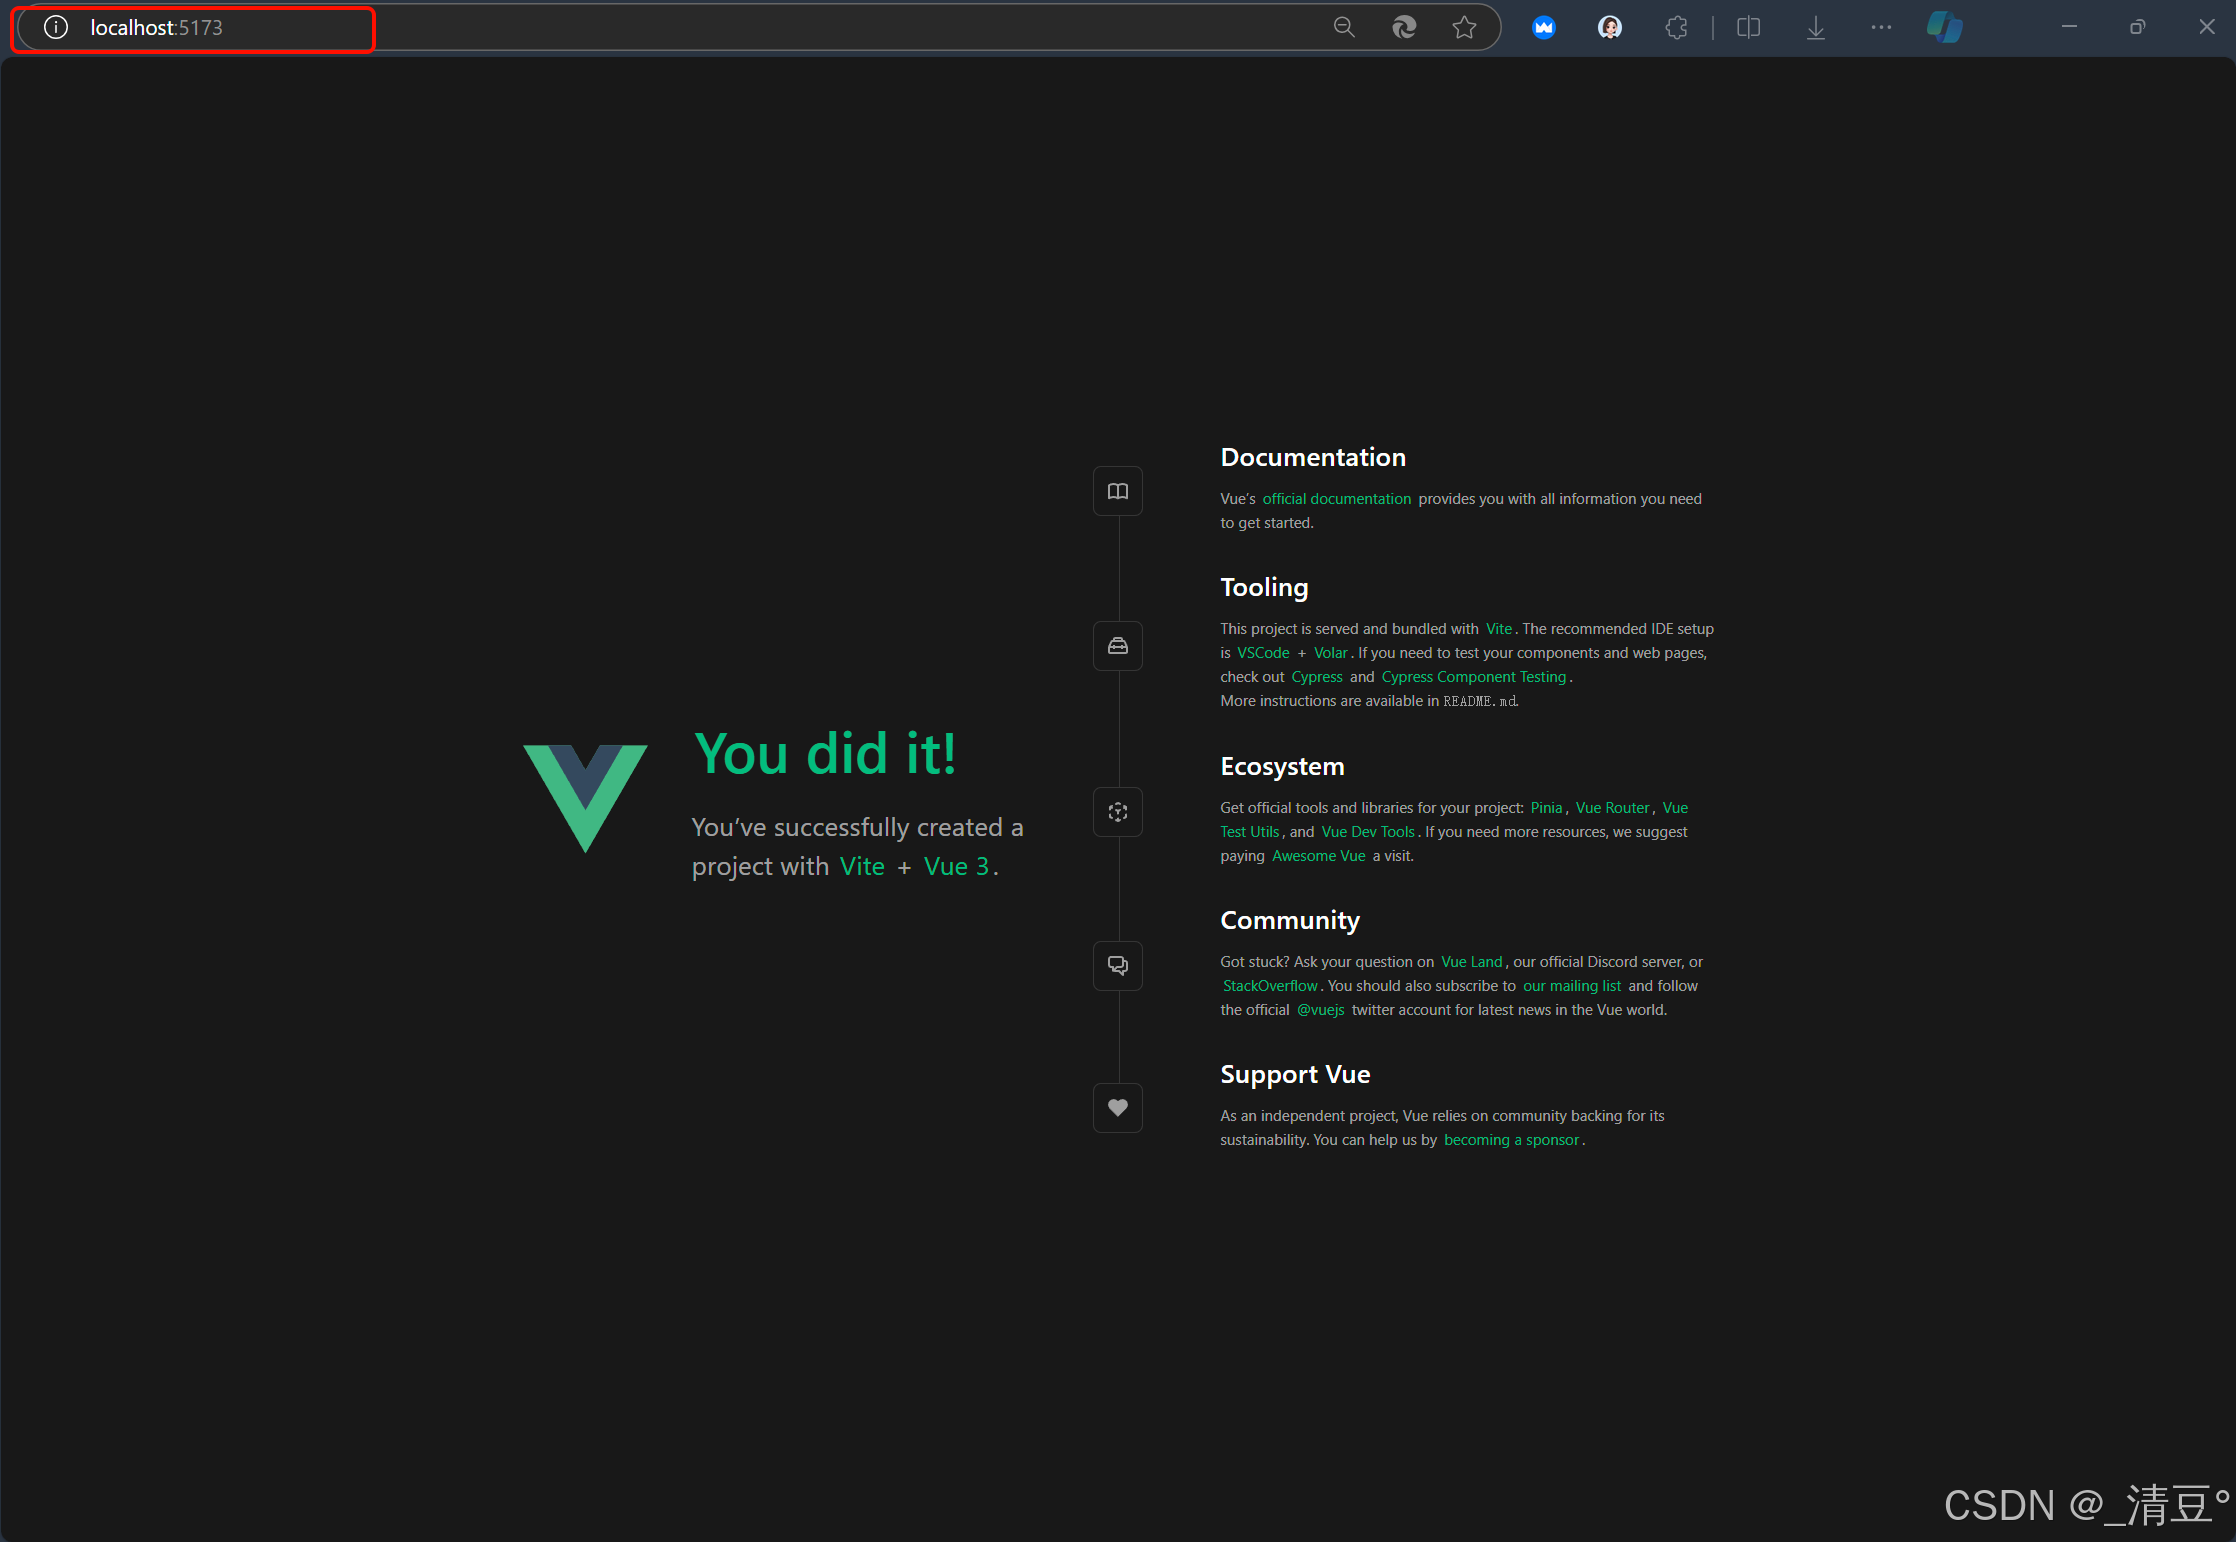Click the Community chat bubbles icon
Screen dimensions: 2236x1542
click(1118, 966)
